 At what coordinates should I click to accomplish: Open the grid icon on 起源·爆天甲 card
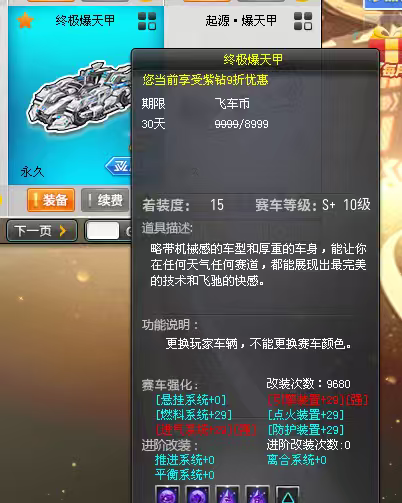[303, 21]
